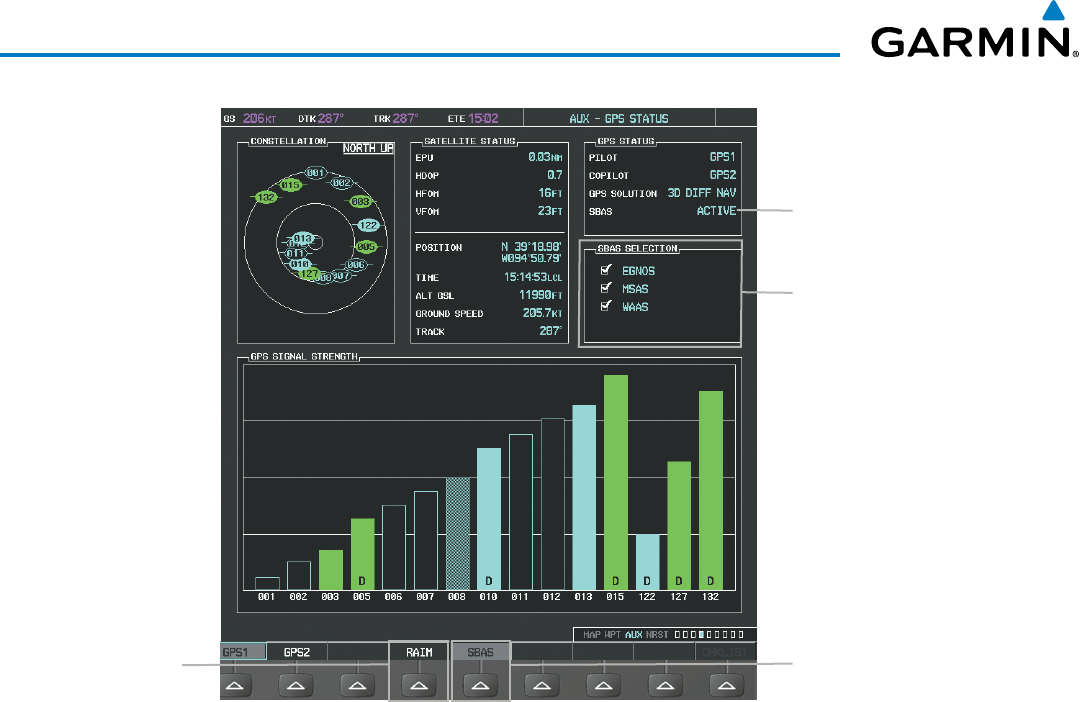This screenshot has height=702, width=1080.
Task: Click the AUX - GPS STATUS page title
Action: (x=619, y=118)
